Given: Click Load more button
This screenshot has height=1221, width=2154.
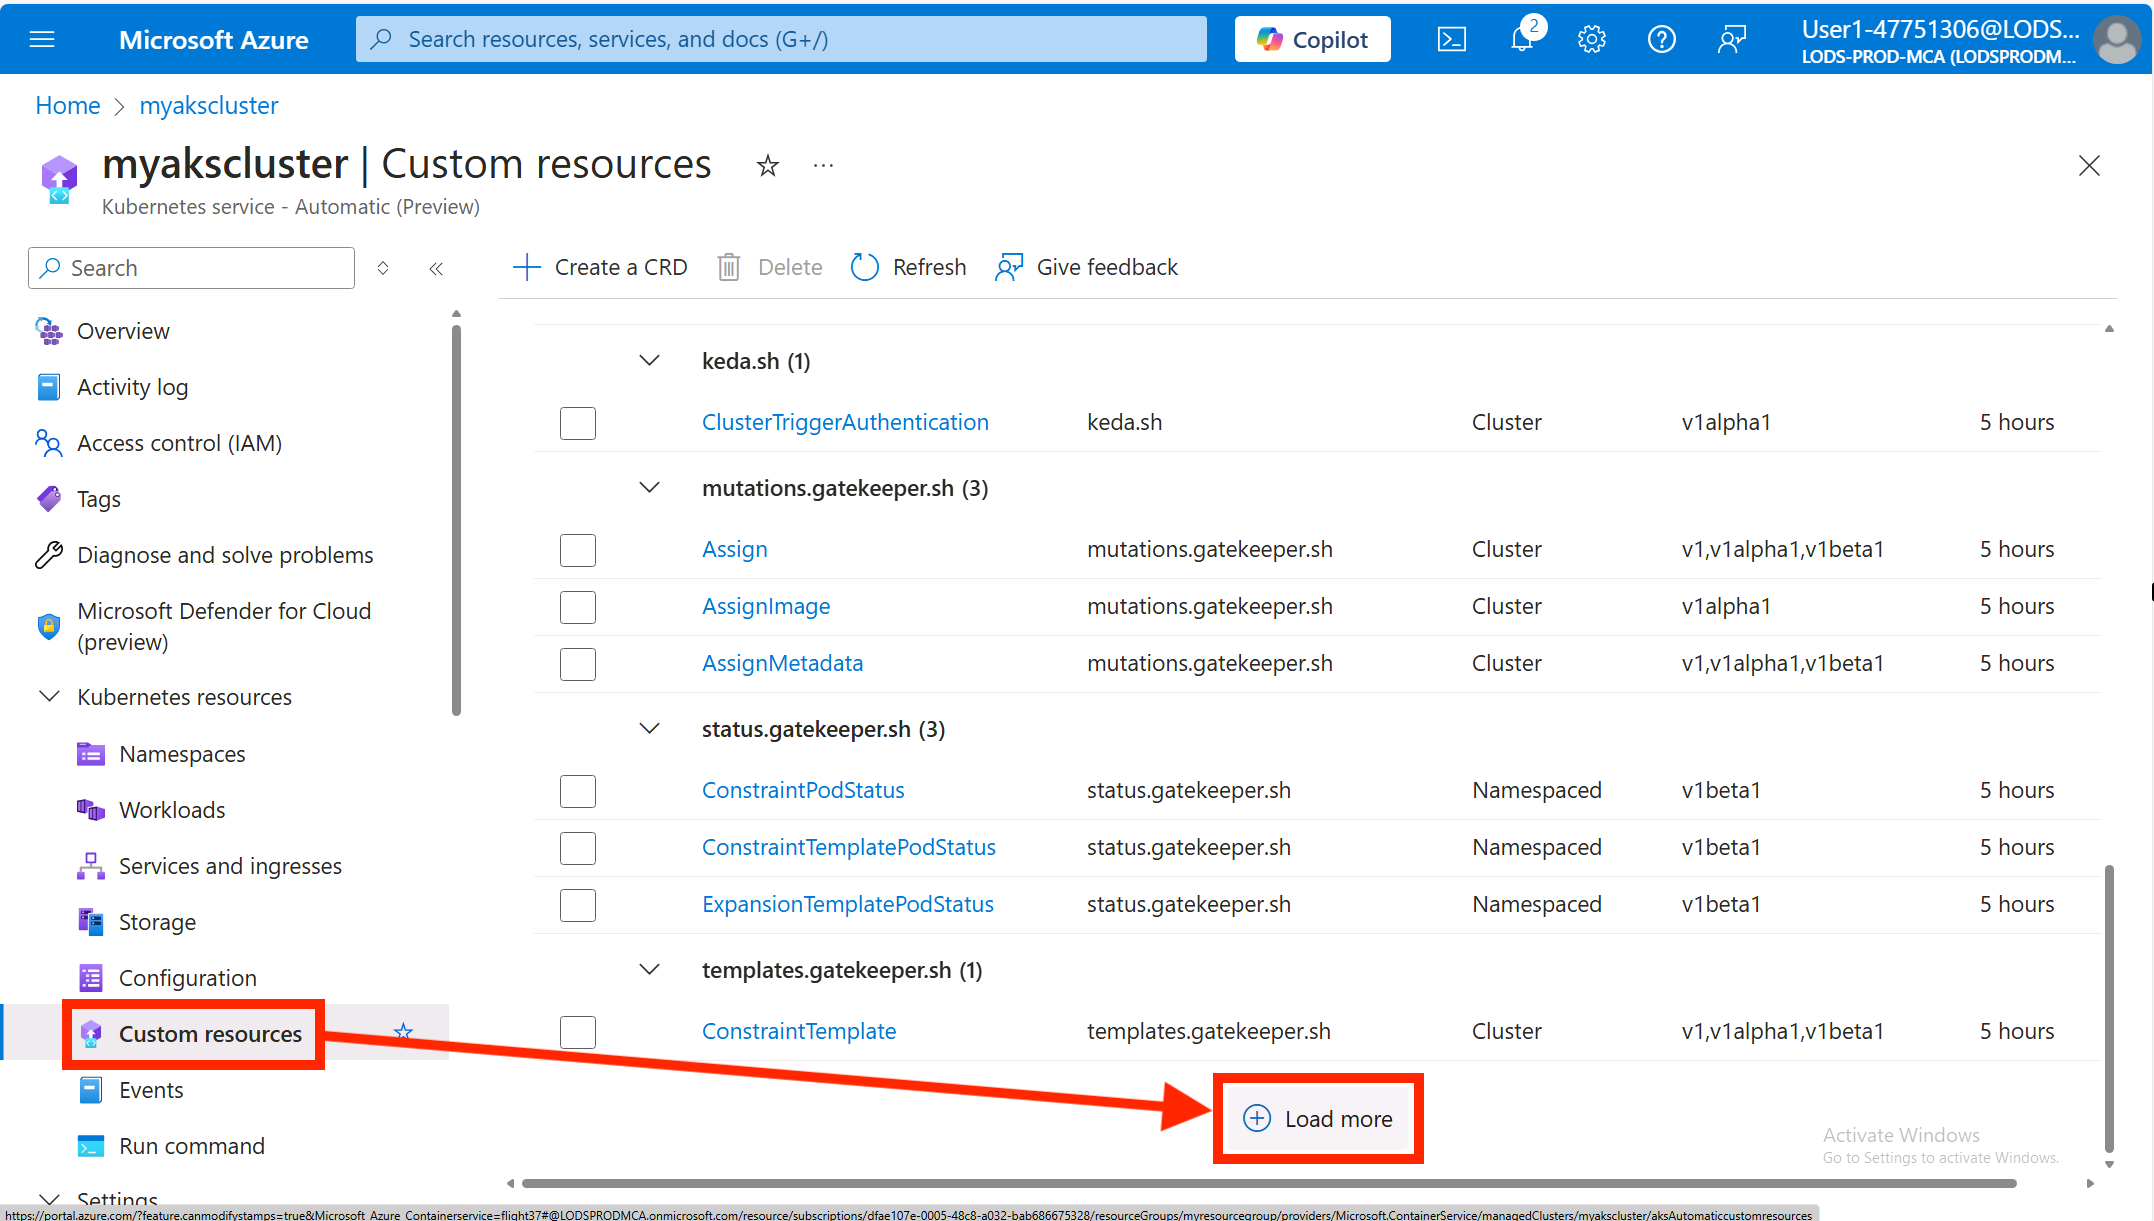Looking at the screenshot, I should (1317, 1119).
